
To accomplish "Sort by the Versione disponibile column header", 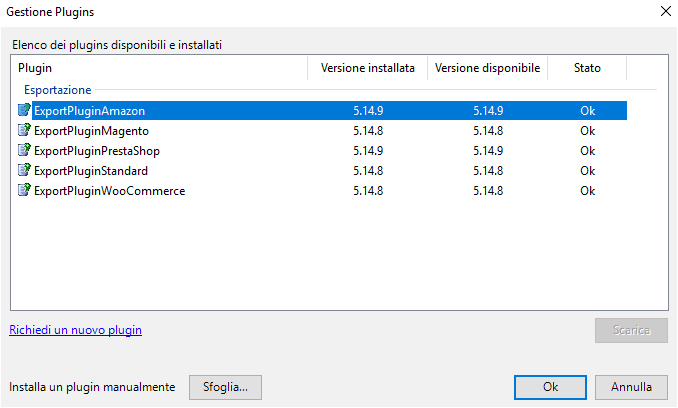I will pyautogui.click(x=487, y=68).
